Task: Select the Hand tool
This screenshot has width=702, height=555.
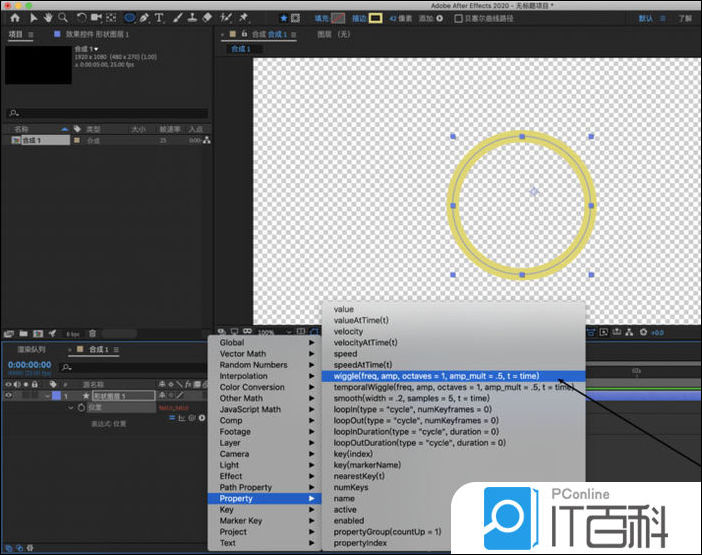Action: (x=46, y=17)
